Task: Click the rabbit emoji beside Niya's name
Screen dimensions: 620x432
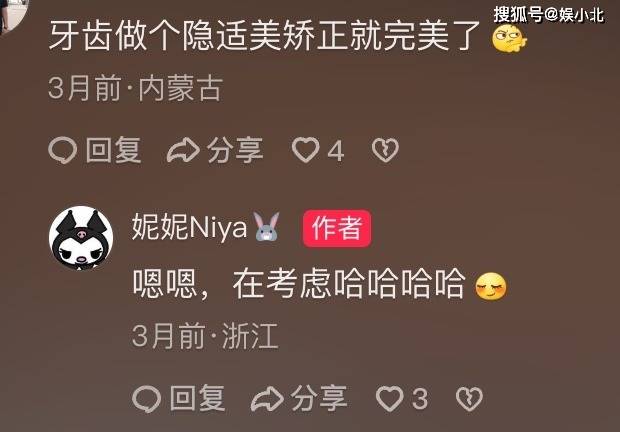Action: (266, 226)
